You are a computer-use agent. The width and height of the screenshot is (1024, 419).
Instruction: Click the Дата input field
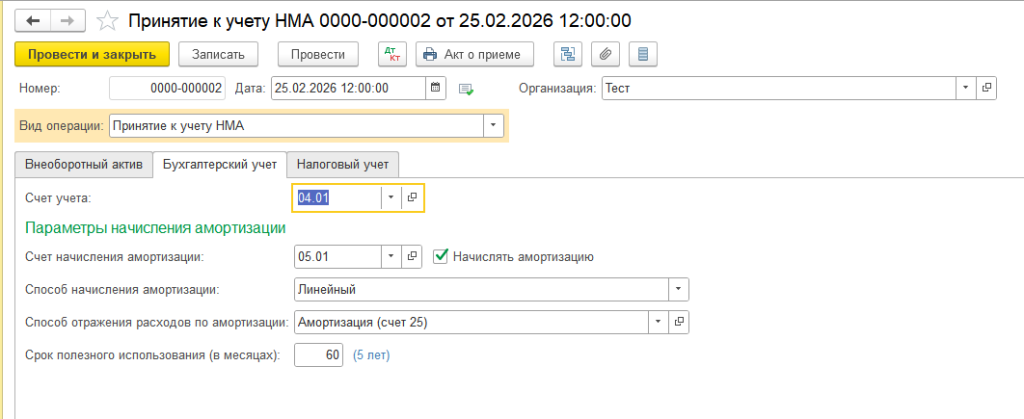[x=349, y=88]
